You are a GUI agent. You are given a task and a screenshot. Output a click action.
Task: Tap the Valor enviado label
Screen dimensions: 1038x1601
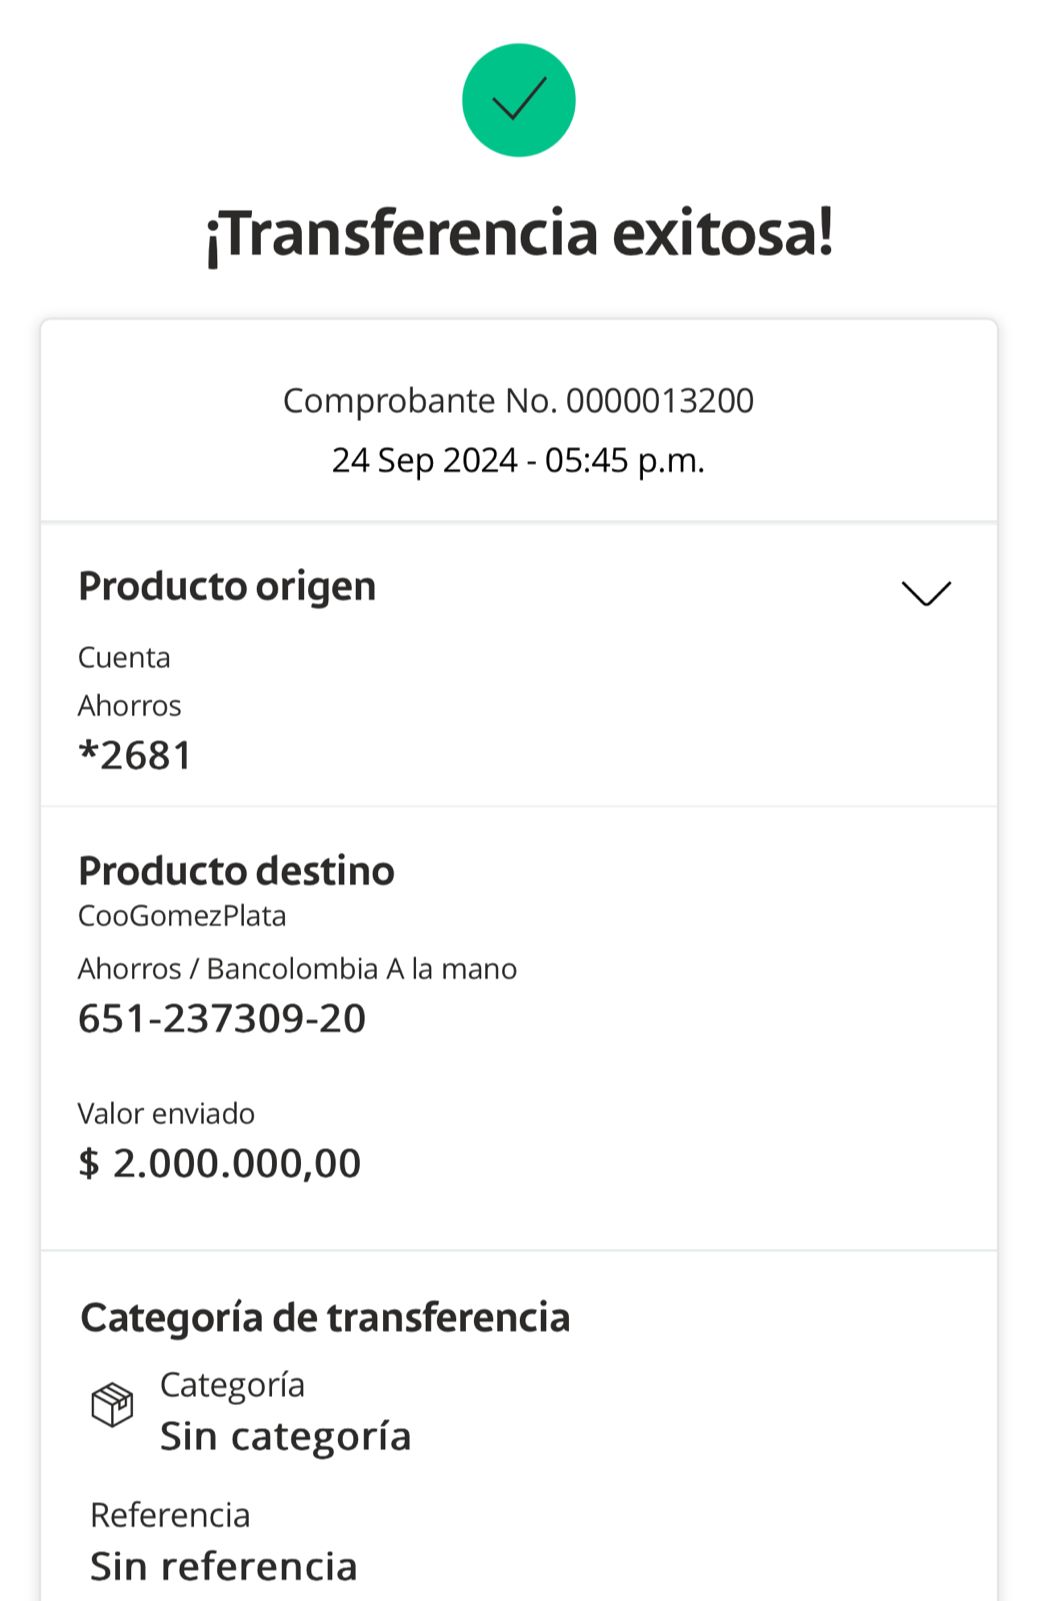click(166, 1114)
